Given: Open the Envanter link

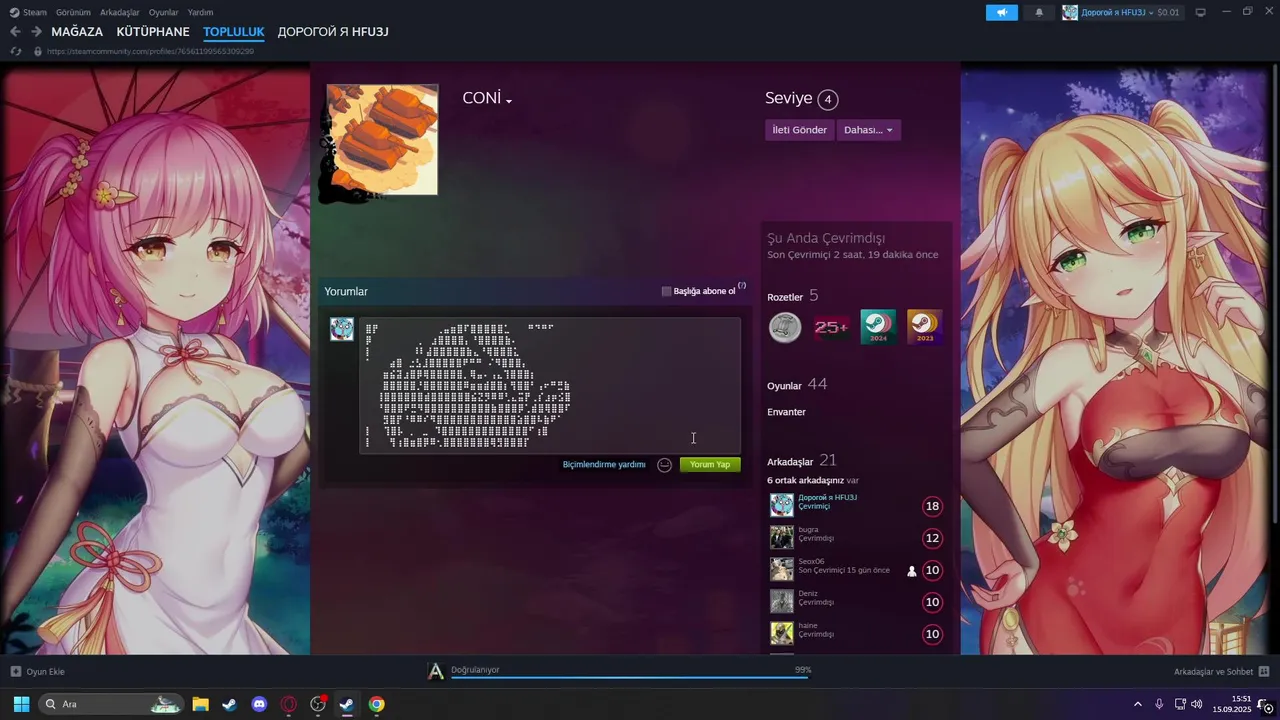Looking at the screenshot, I should 786,412.
